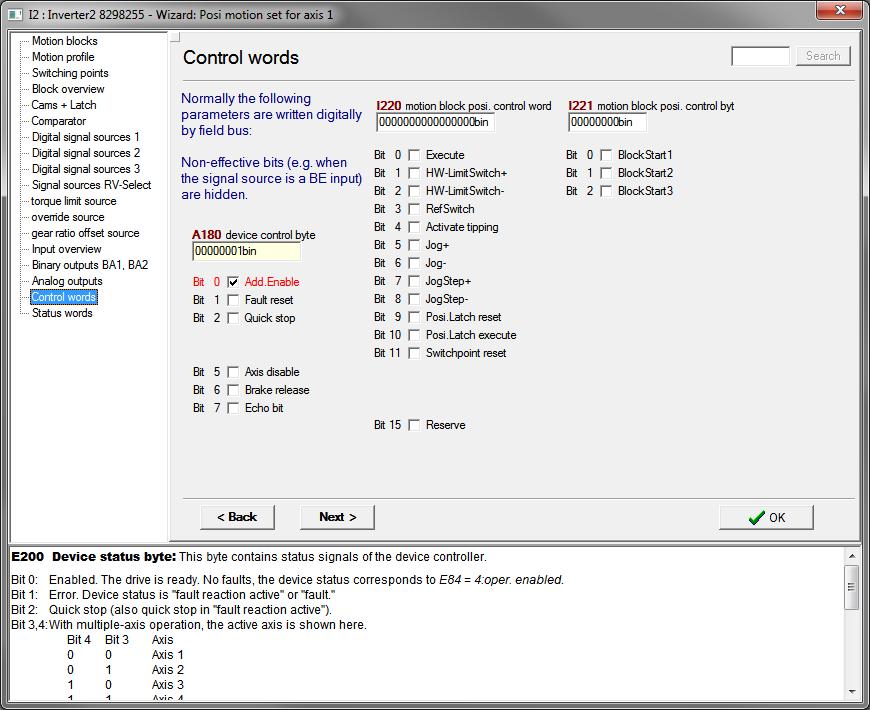Toggle the Add.Enable checkbox
This screenshot has width=870, height=710.
(x=233, y=282)
